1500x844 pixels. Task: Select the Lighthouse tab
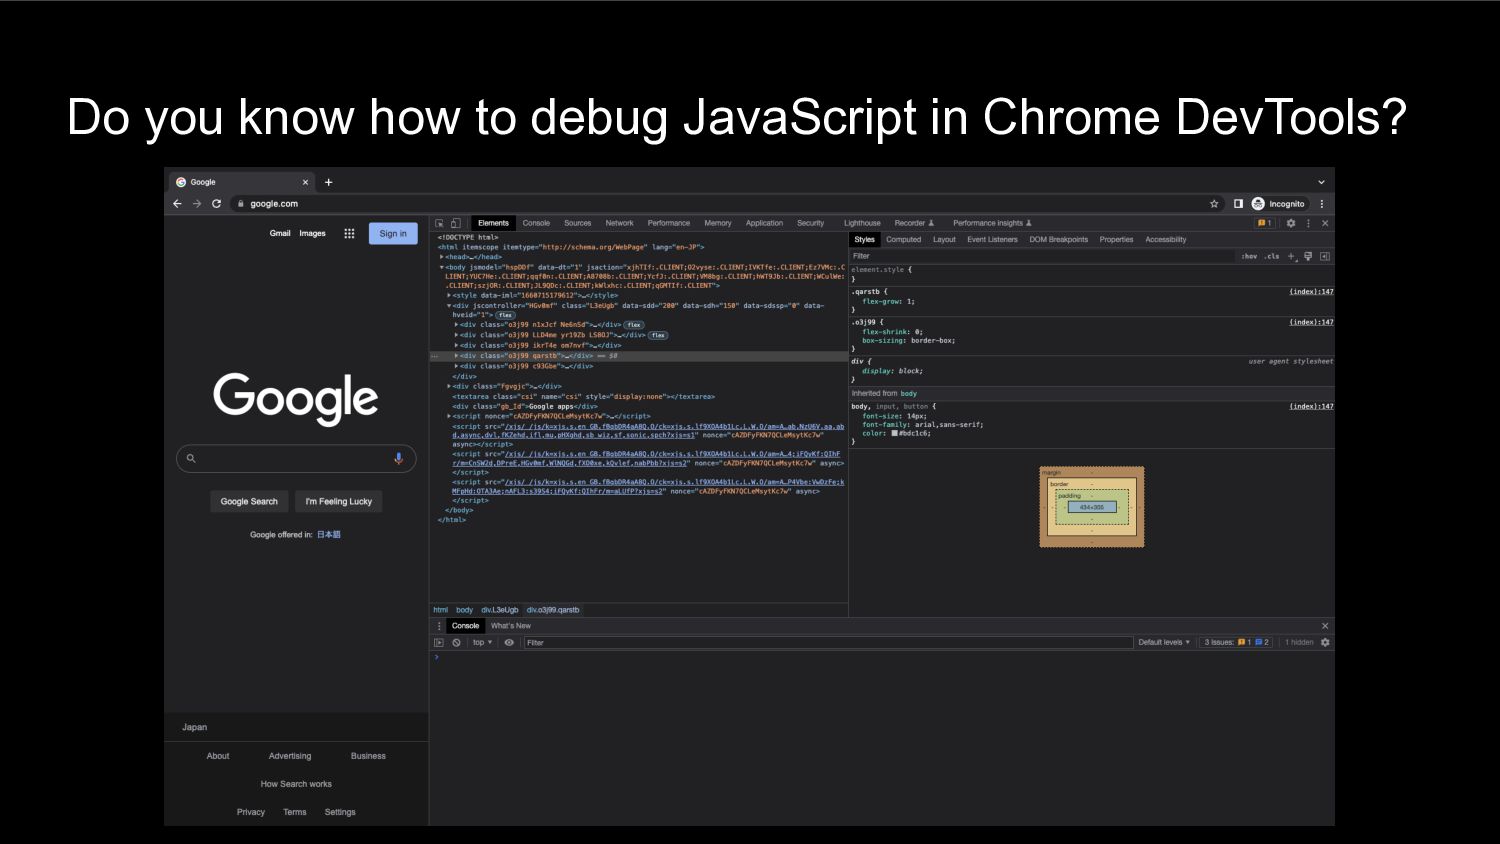click(x=862, y=223)
